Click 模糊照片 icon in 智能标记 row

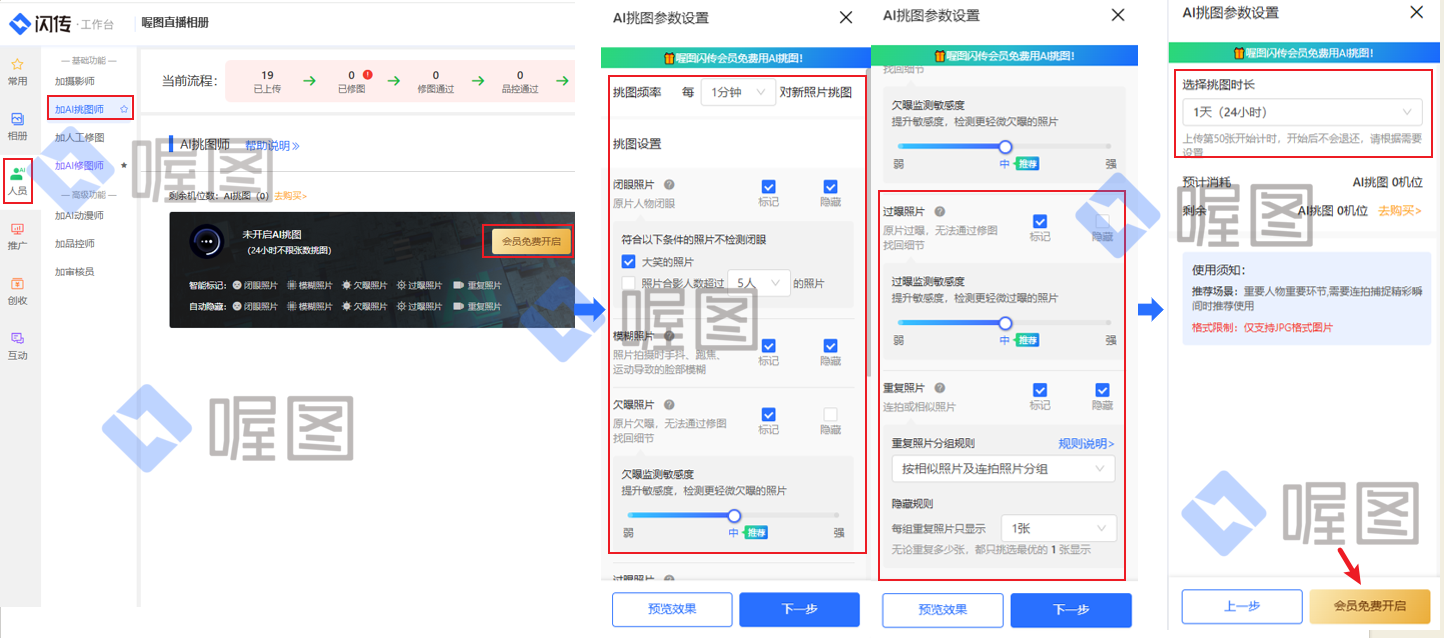click(291, 285)
